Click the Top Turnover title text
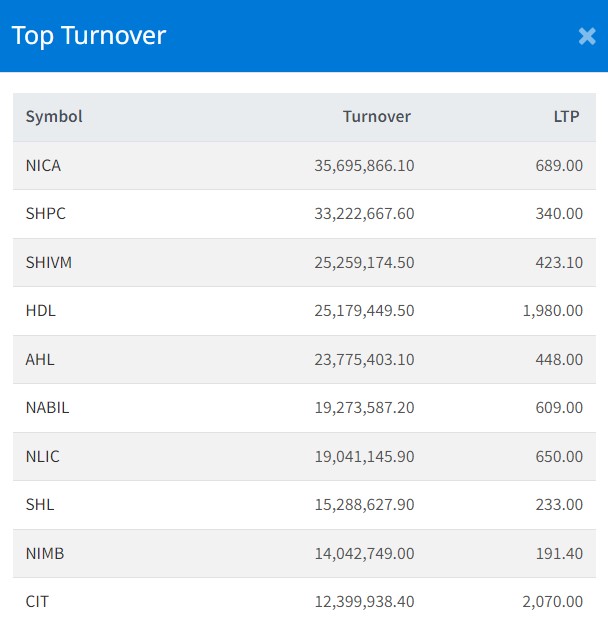Screen dimensions: 608x625 89,36
